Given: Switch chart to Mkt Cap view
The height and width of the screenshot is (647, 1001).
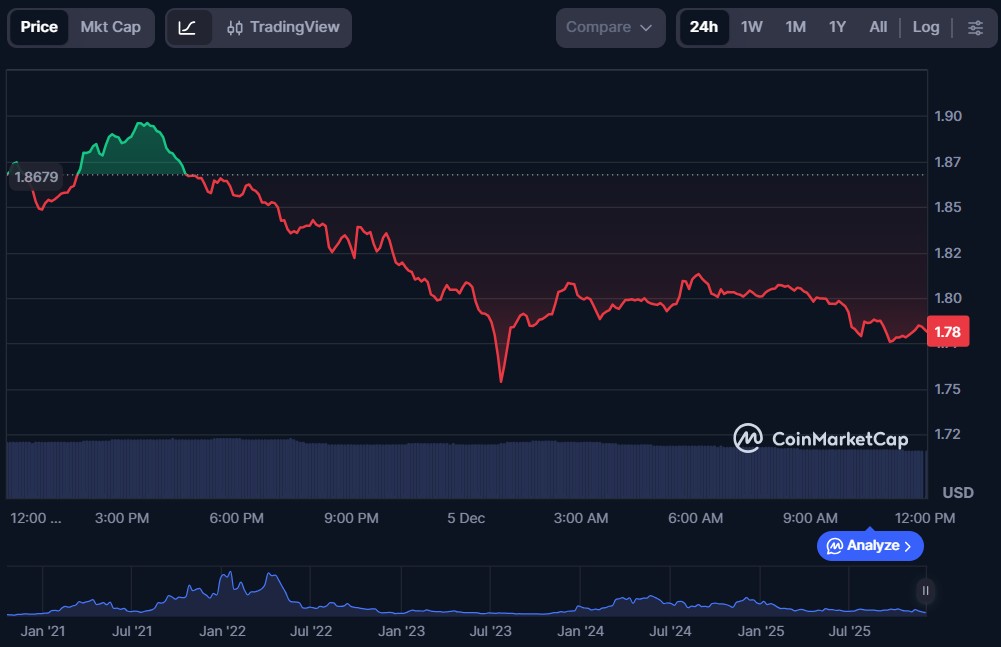Looking at the screenshot, I should click(110, 27).
